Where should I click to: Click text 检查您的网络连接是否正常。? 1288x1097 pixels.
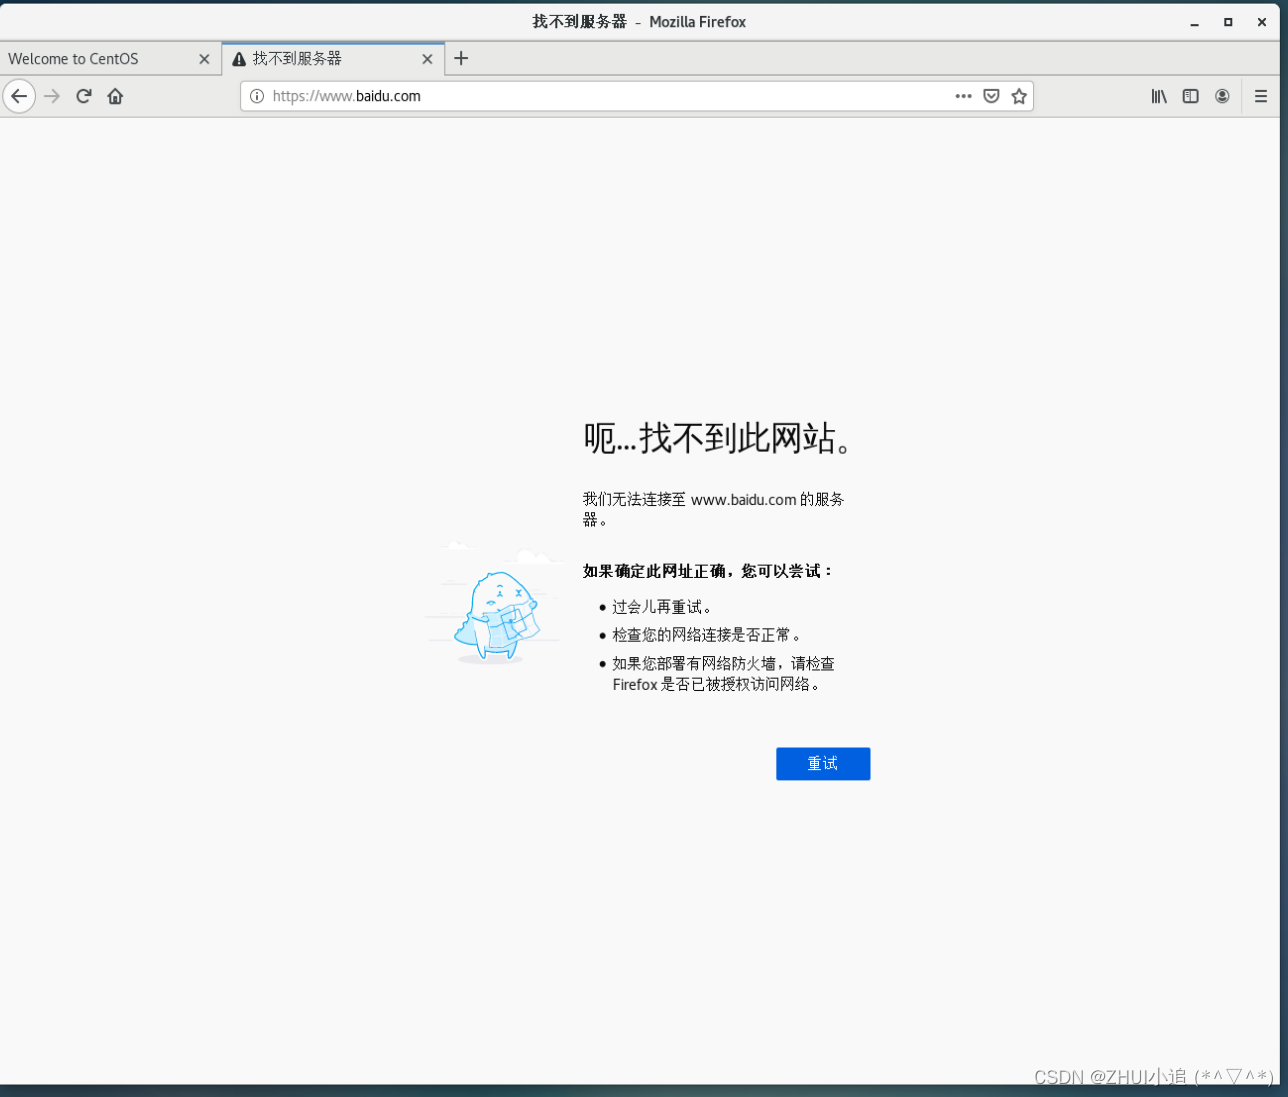[707, 635]
